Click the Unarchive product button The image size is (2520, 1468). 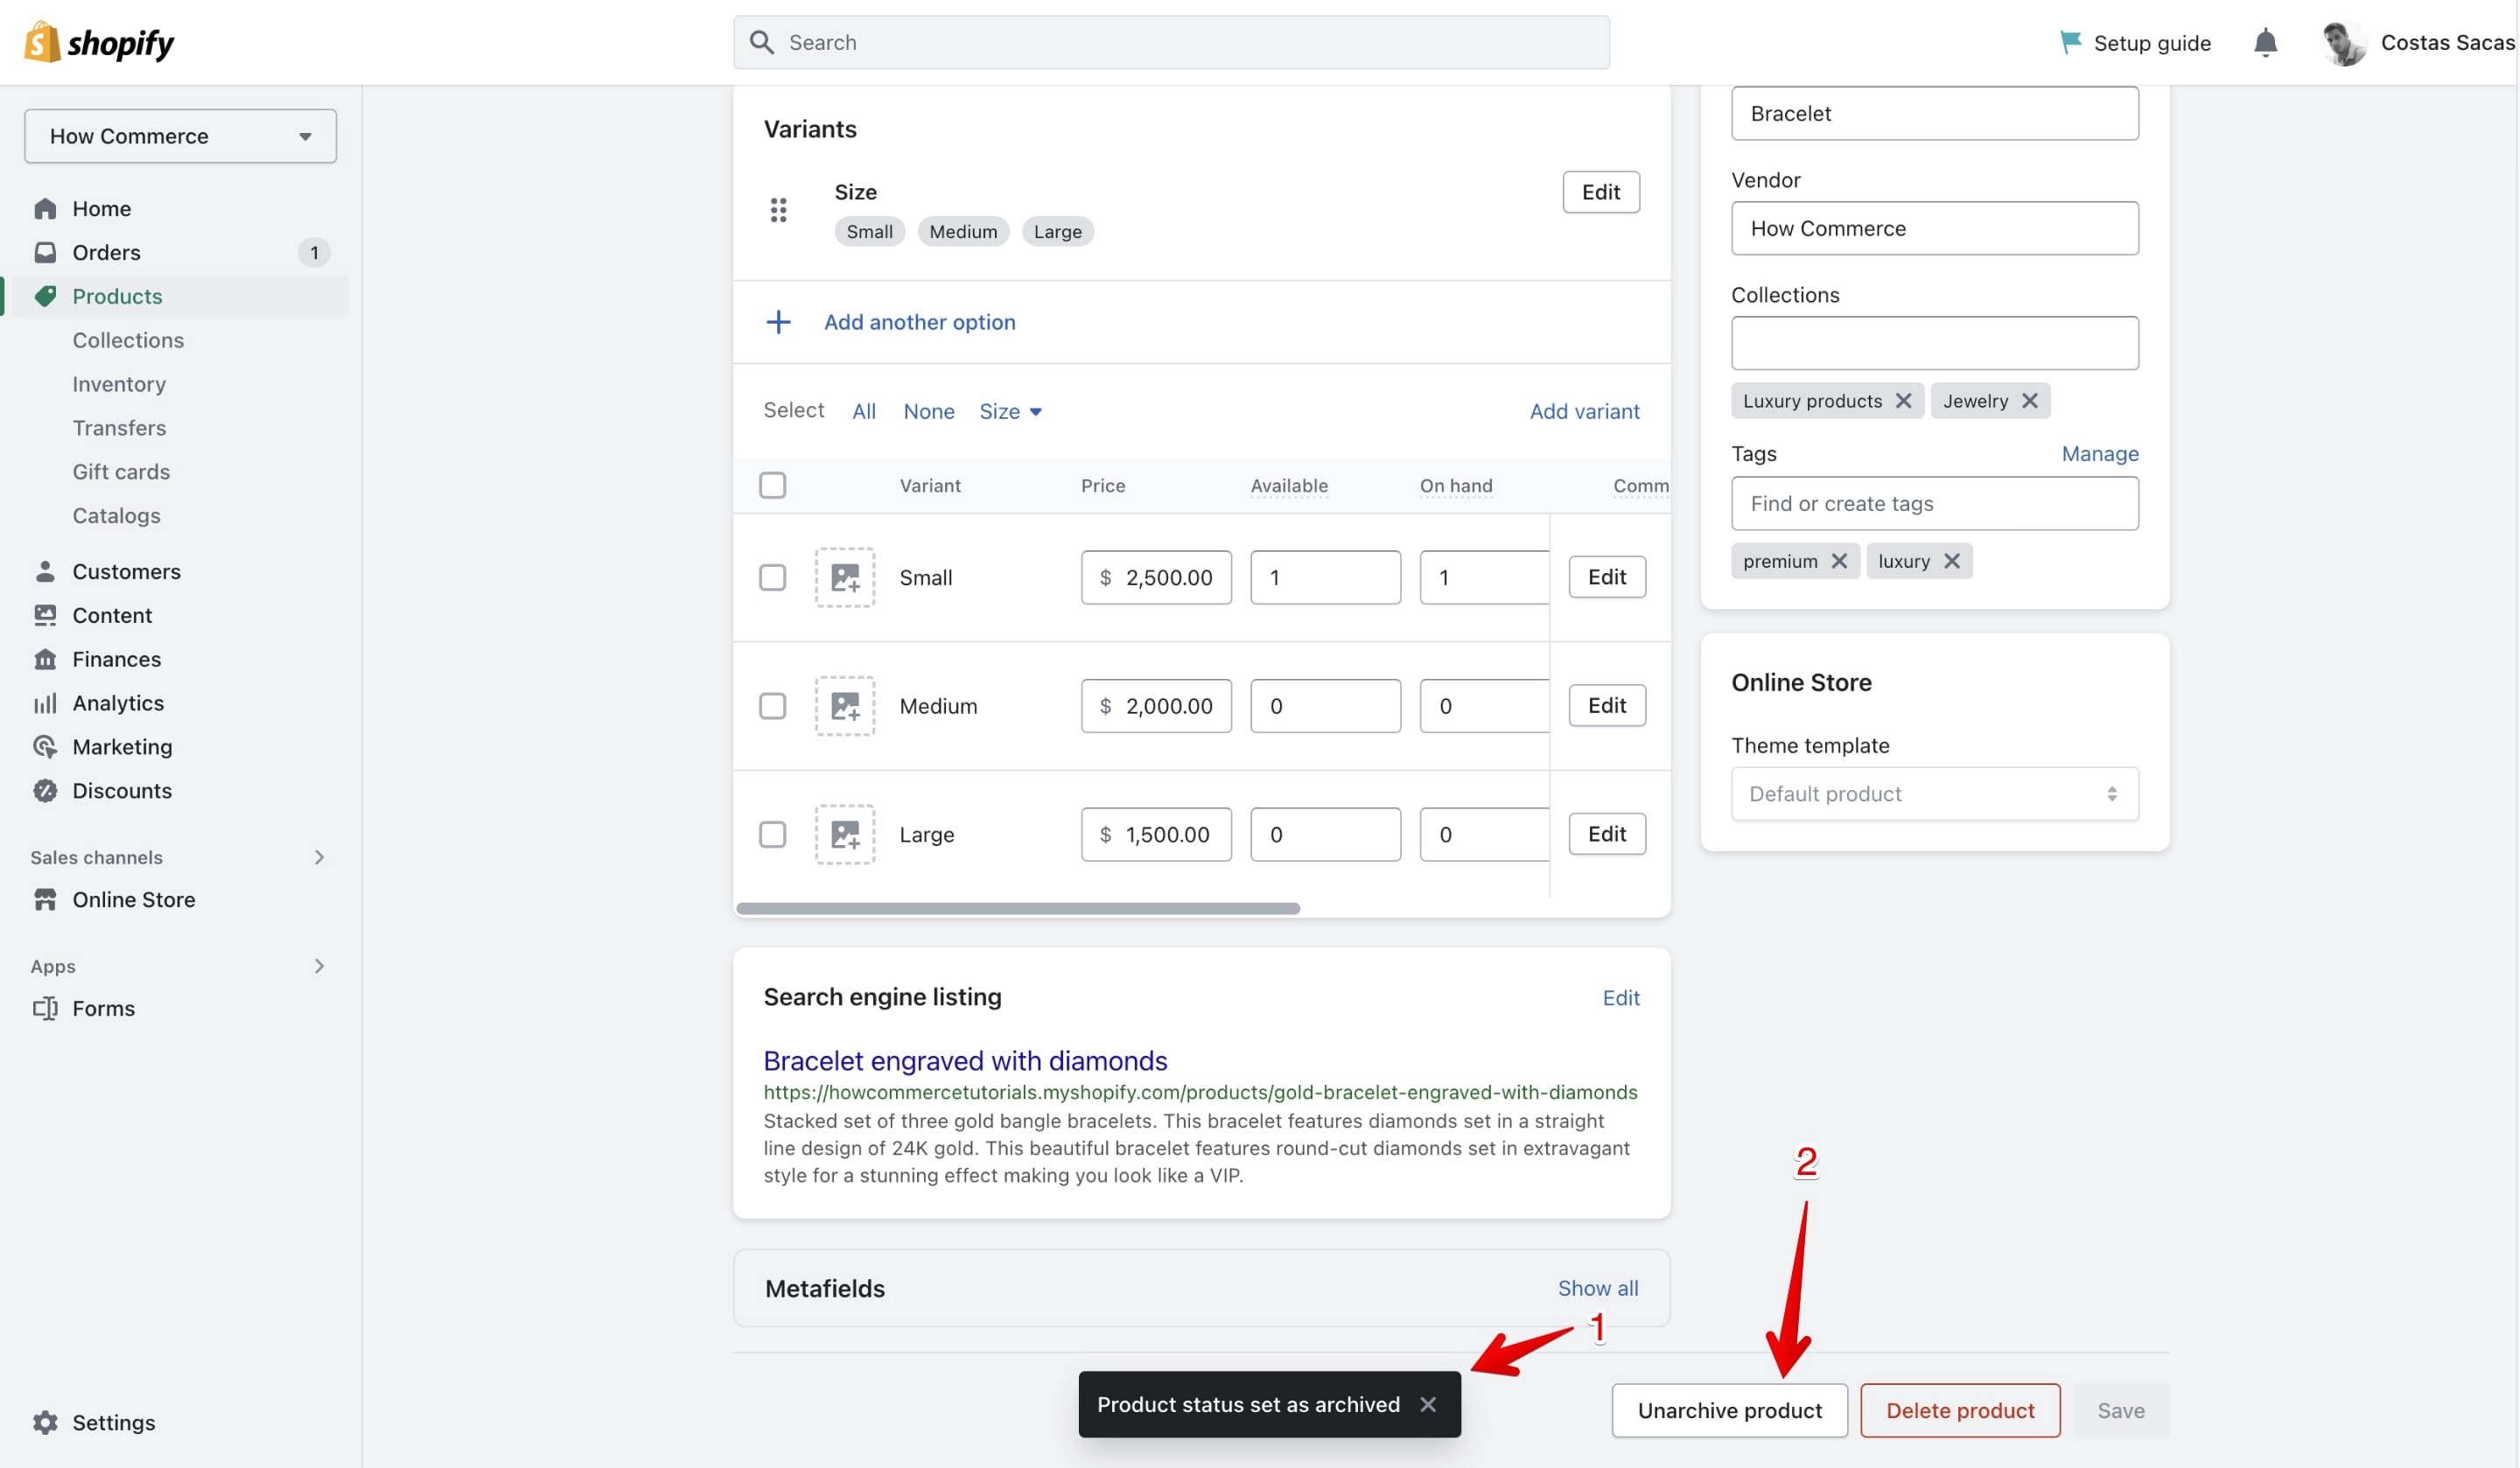pyautogui.click(x=1729, y=1410)
